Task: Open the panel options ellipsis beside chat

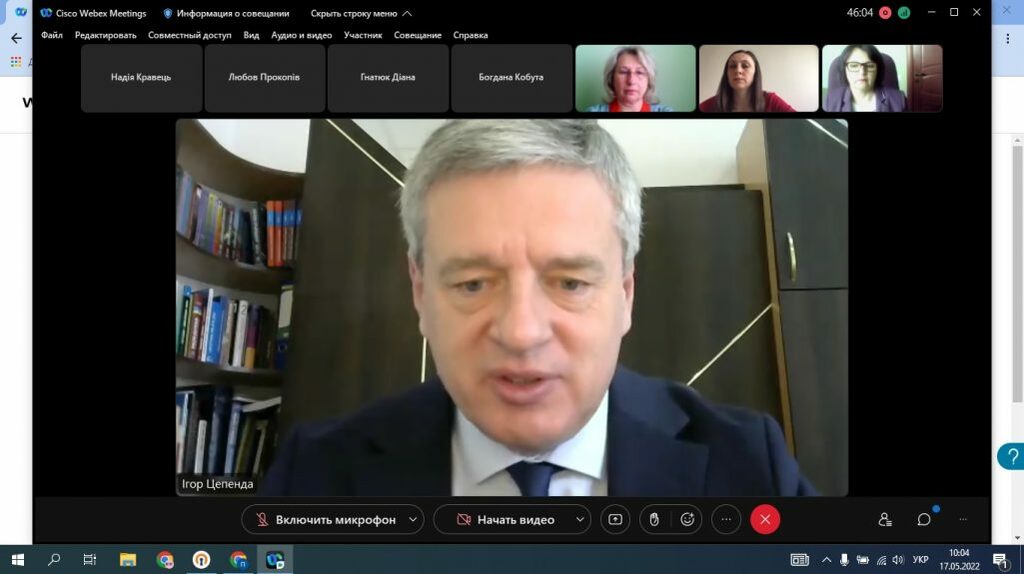Action: pos(963,519)
